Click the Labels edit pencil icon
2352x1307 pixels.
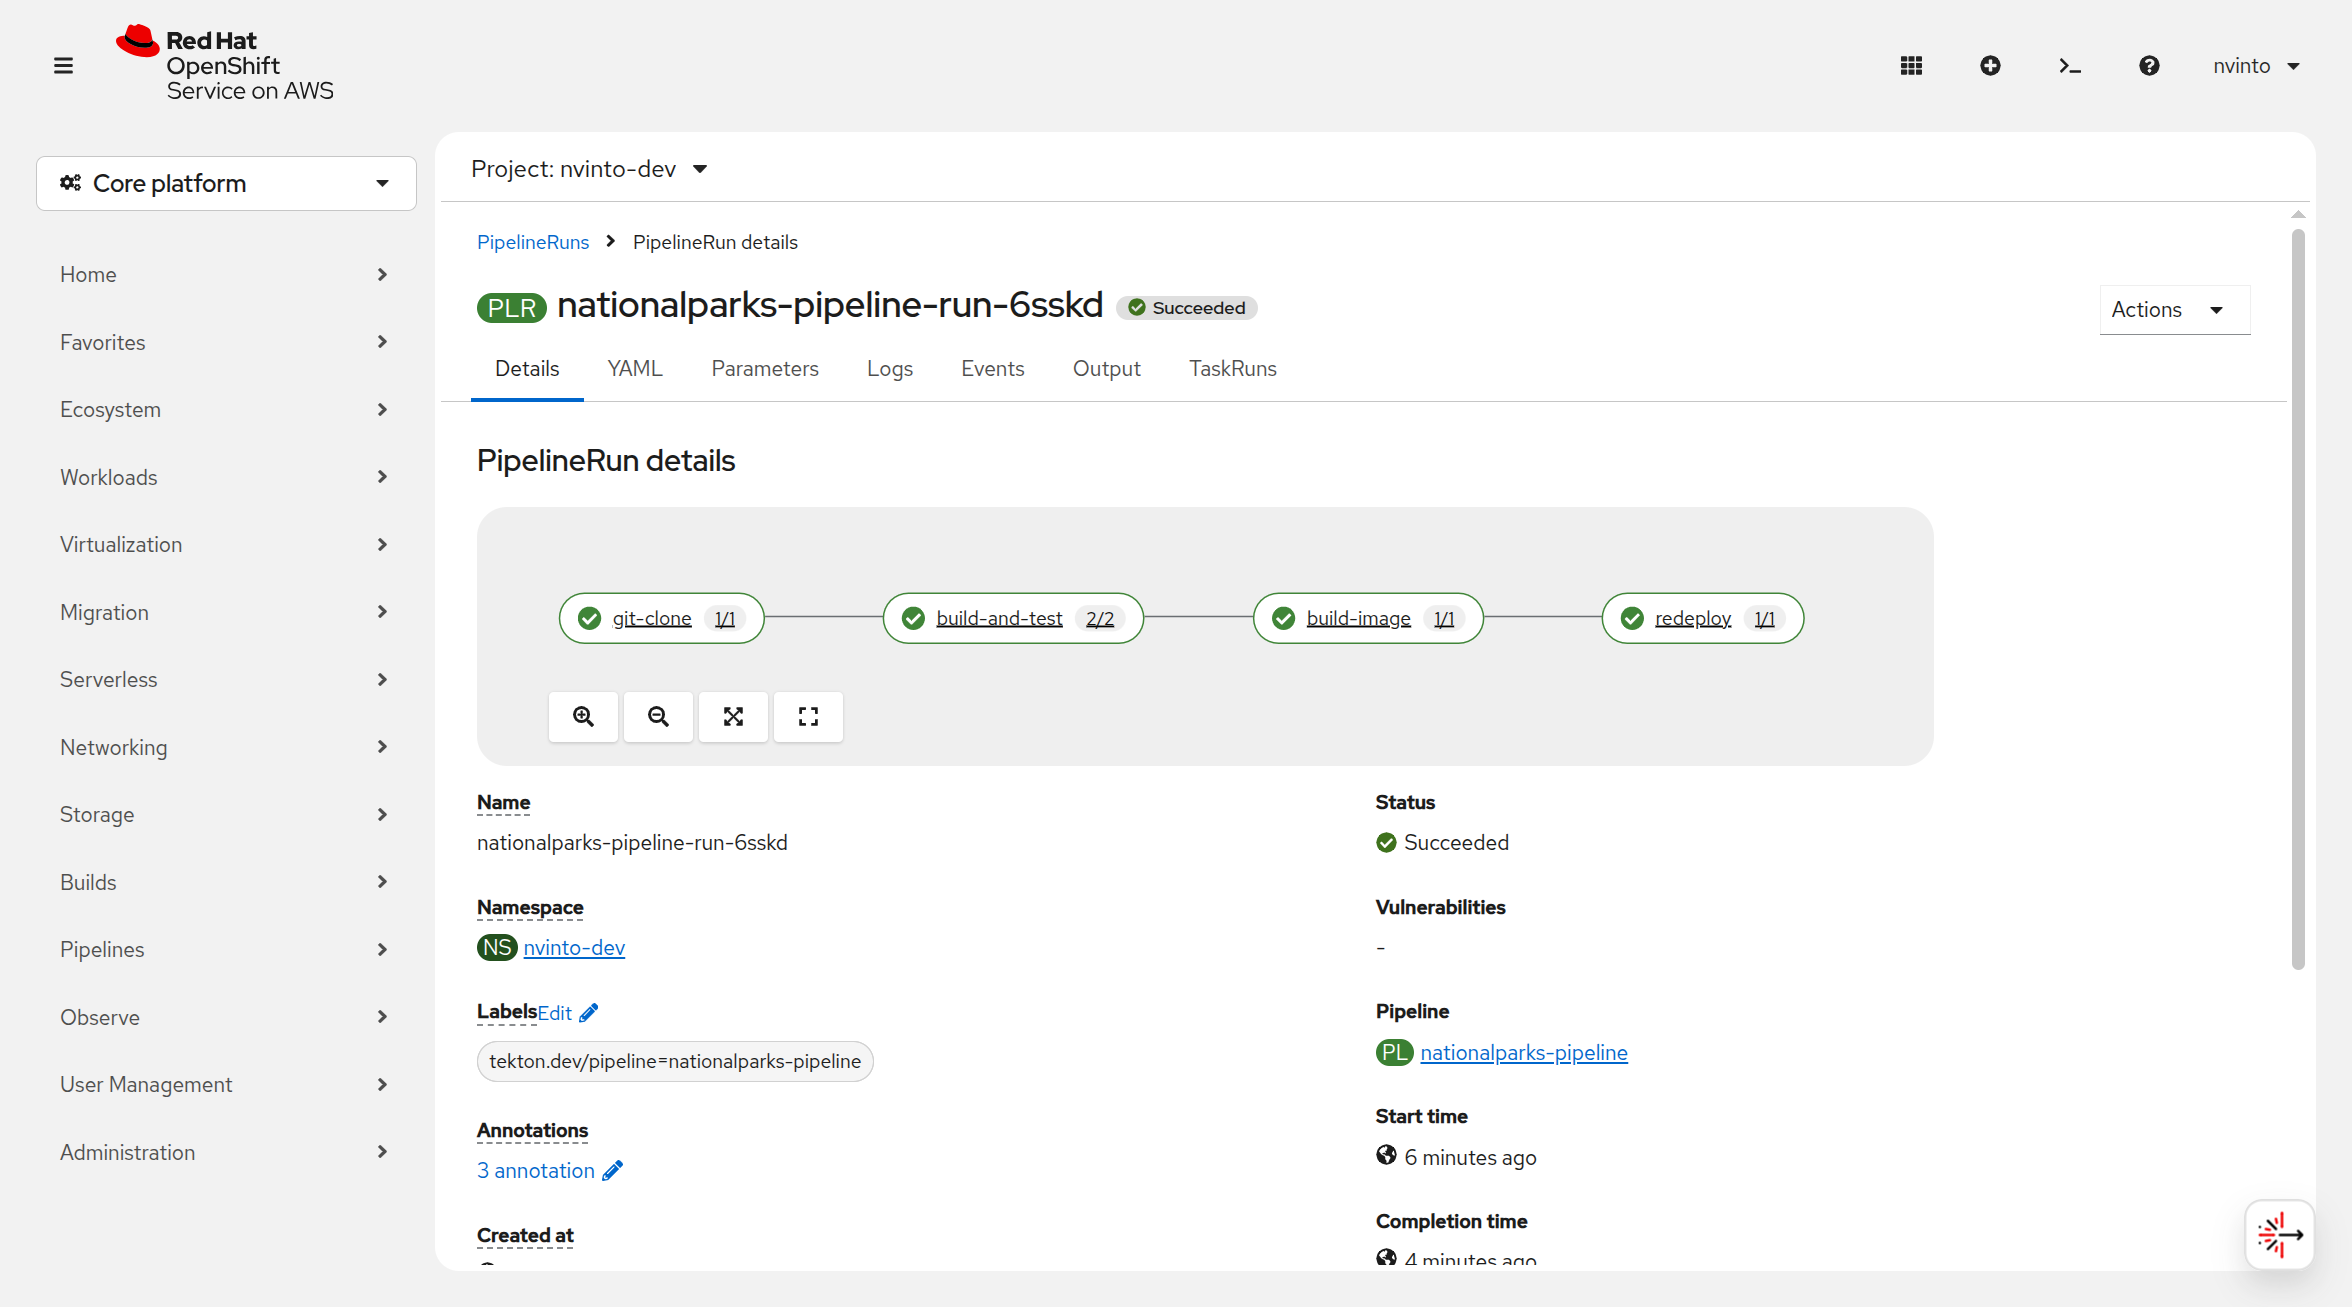tap(589, 1013)
